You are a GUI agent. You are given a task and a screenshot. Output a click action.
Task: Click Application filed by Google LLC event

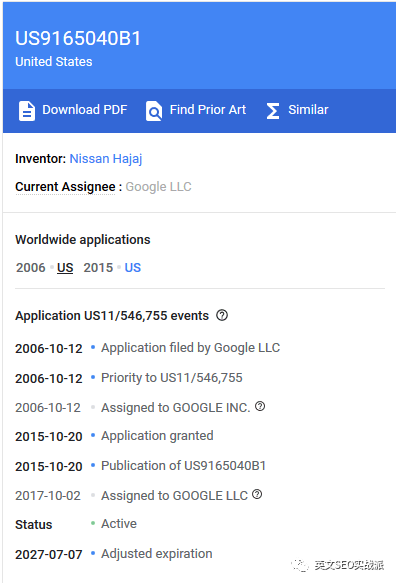(x=191, y=348)
